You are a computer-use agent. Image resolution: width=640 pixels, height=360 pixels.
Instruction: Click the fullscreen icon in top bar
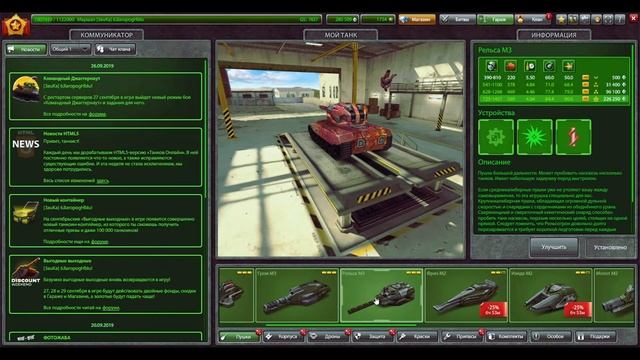tap(608, 19)
